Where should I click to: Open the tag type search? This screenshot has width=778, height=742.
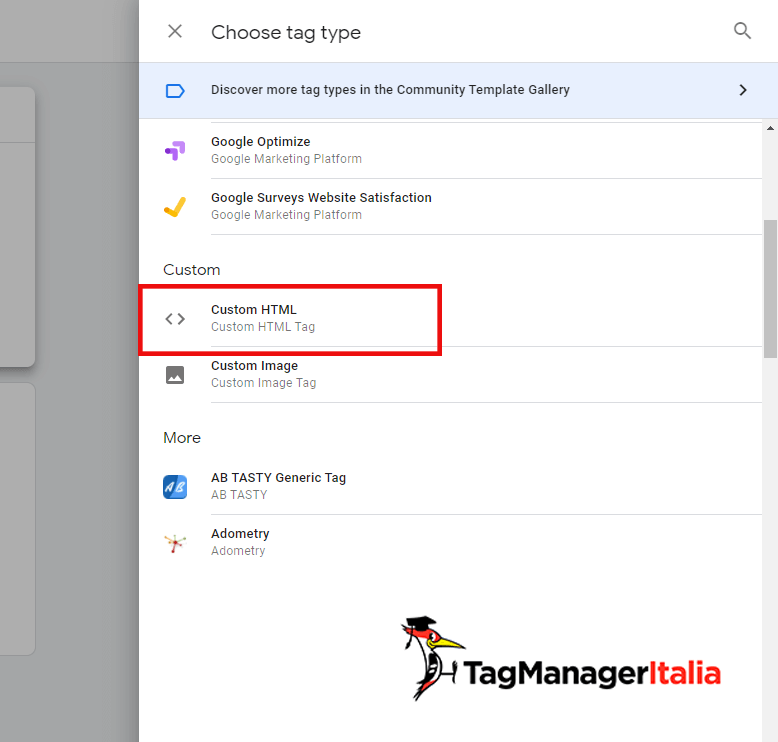(742, 31)
